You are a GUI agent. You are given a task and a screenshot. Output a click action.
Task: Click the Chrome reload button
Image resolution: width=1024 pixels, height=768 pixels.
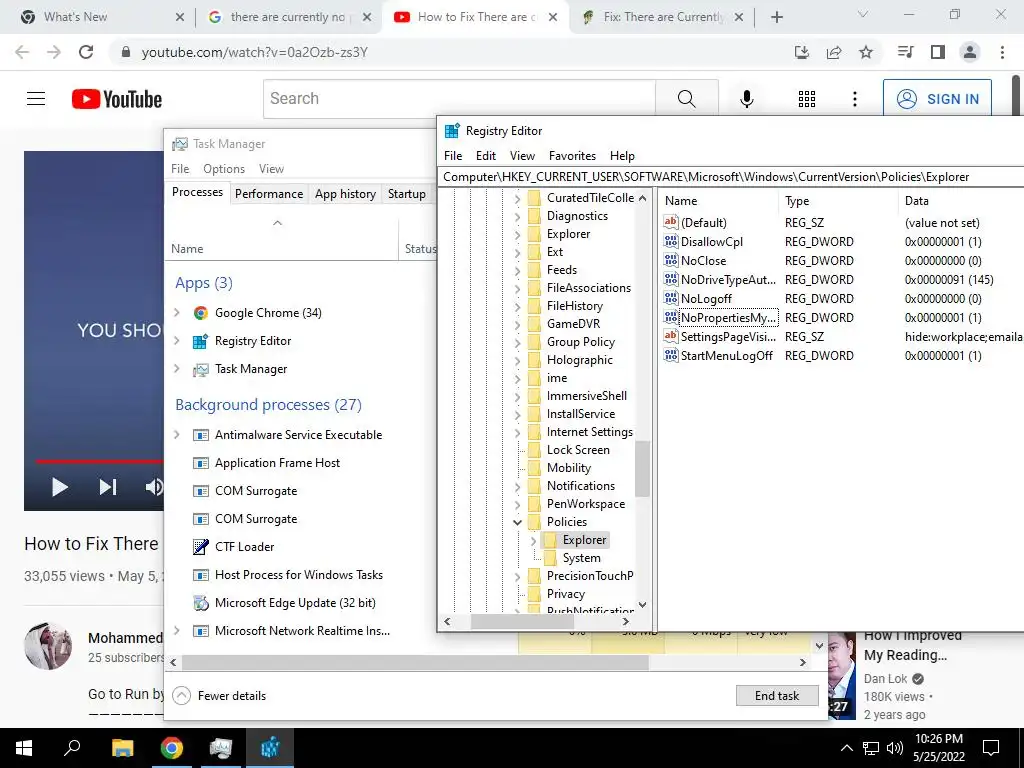point(86,52)
